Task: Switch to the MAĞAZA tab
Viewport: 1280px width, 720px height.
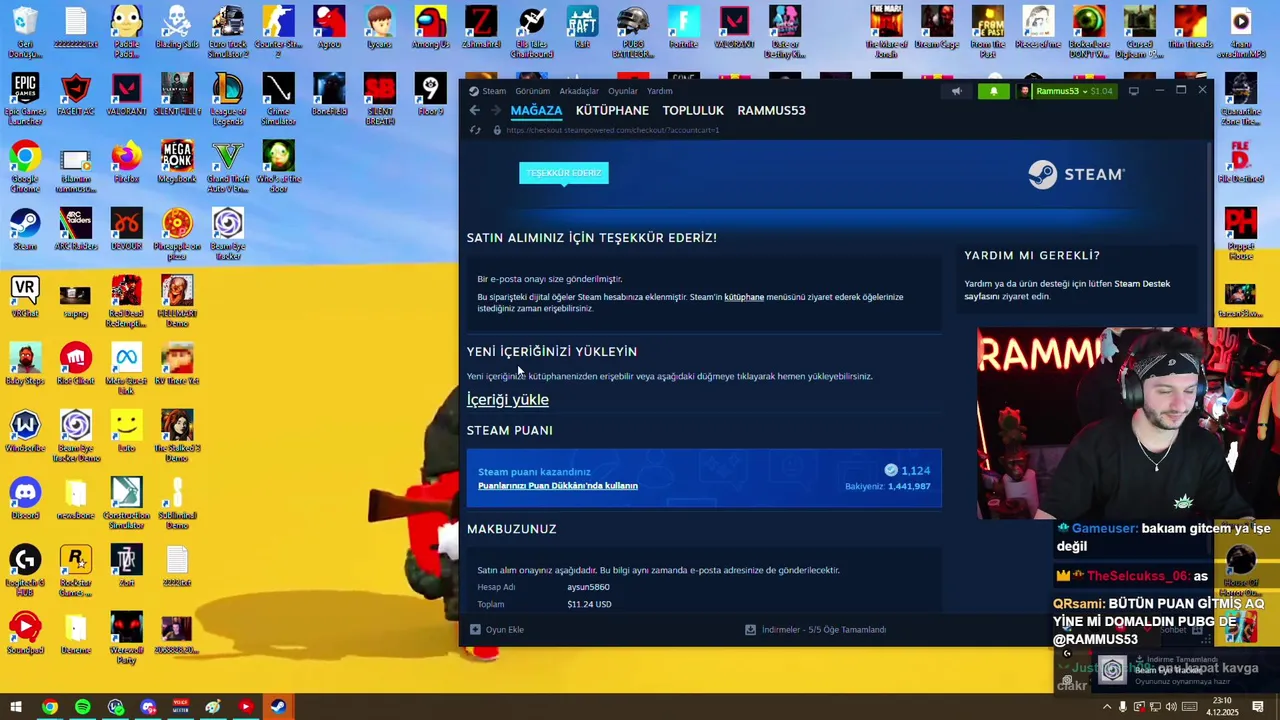Action: [x=536, y=110]
